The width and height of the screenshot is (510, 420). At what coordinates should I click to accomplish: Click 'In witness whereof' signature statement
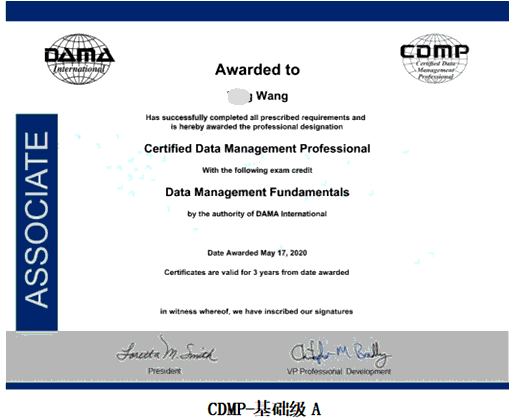pos(256,312)
